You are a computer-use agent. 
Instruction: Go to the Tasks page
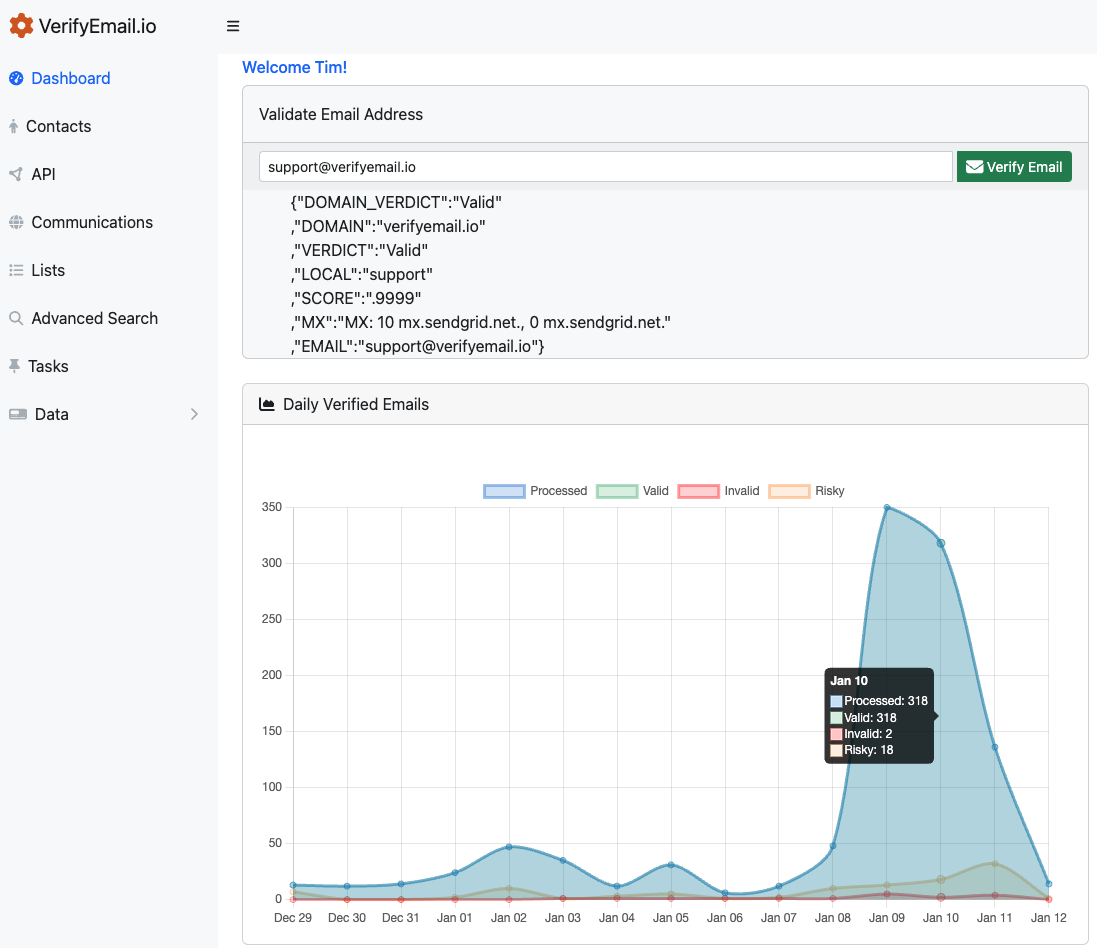[48, 366]
